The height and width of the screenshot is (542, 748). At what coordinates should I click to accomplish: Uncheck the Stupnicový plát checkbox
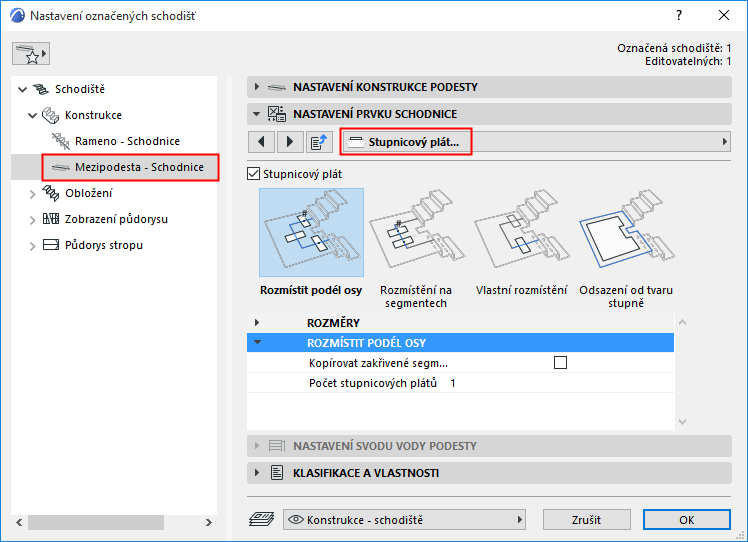coord(253,174)
